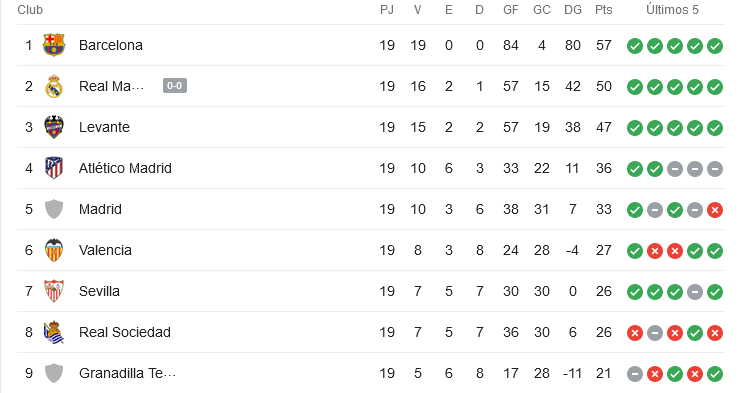Click Granadilla's first grey draw icon

[635, 374]
